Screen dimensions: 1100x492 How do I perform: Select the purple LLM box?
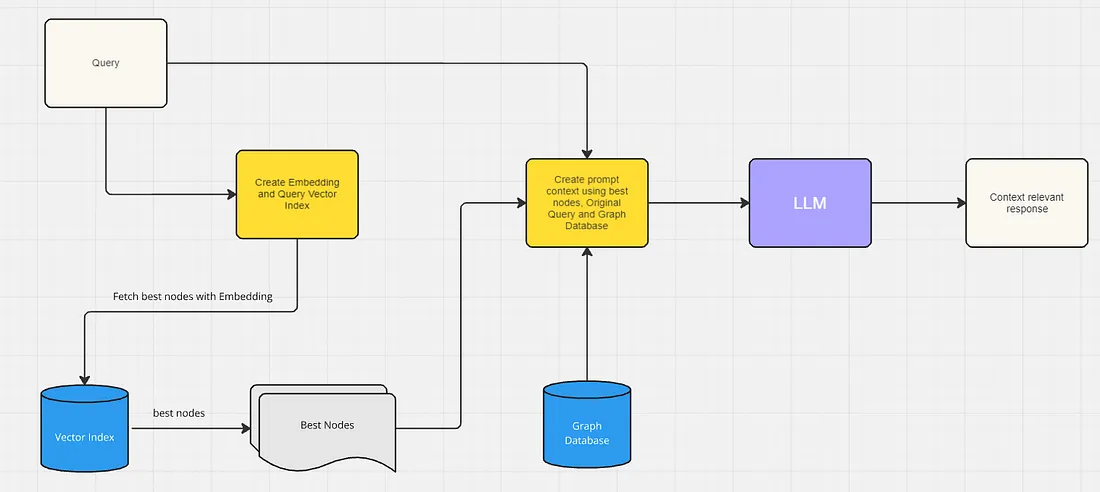tap(810, 203)
